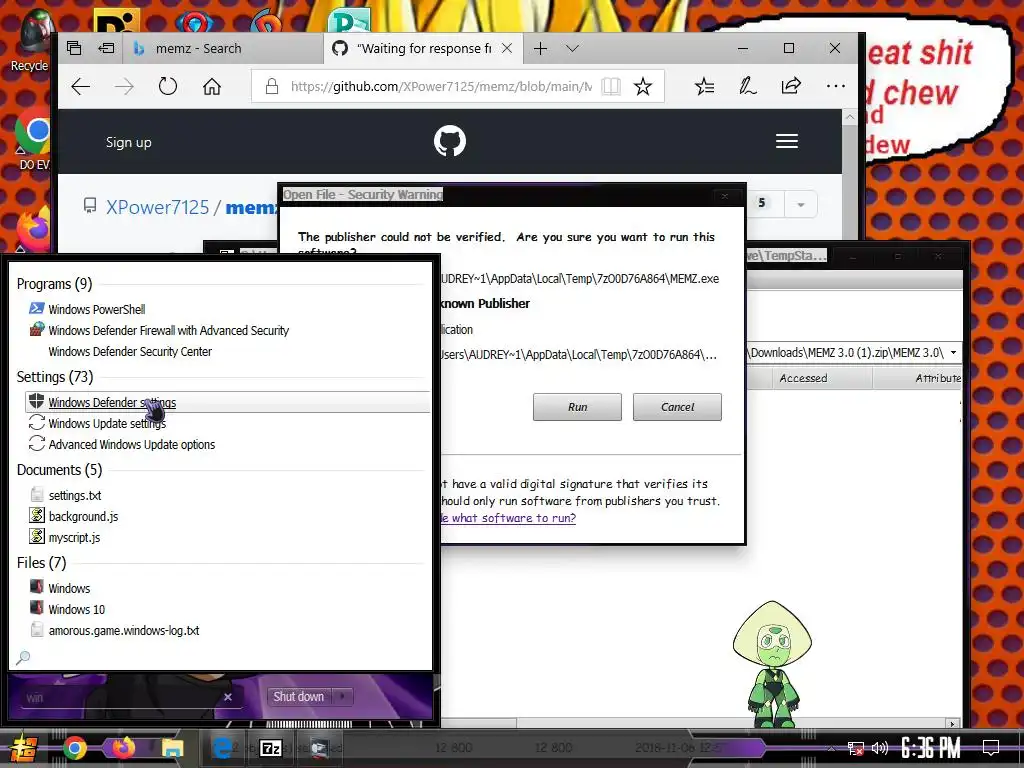Go back using Edge's back arrow

80,86
